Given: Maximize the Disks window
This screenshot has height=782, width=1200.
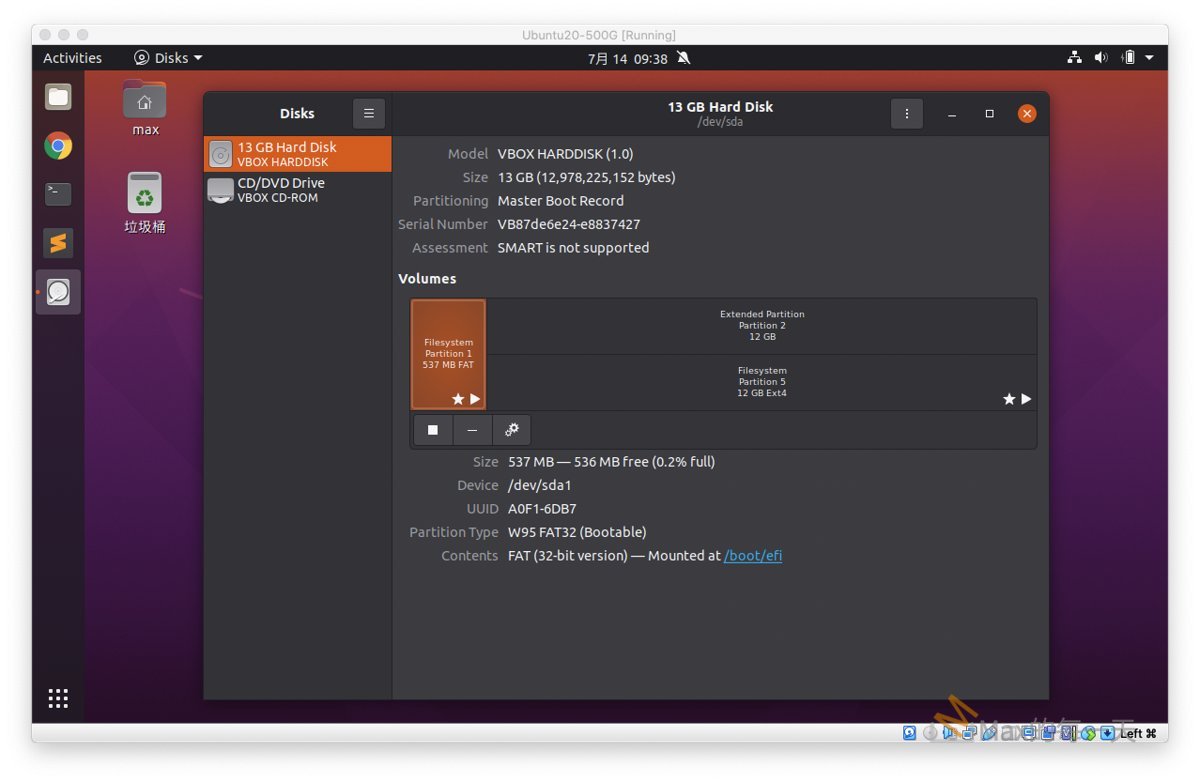Looking at the screenshot, I should (x=989, y=114).
